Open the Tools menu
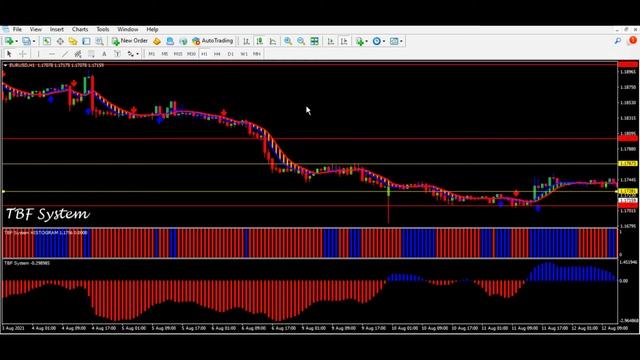This screenshot has width=640, height=360. (103, 29)
